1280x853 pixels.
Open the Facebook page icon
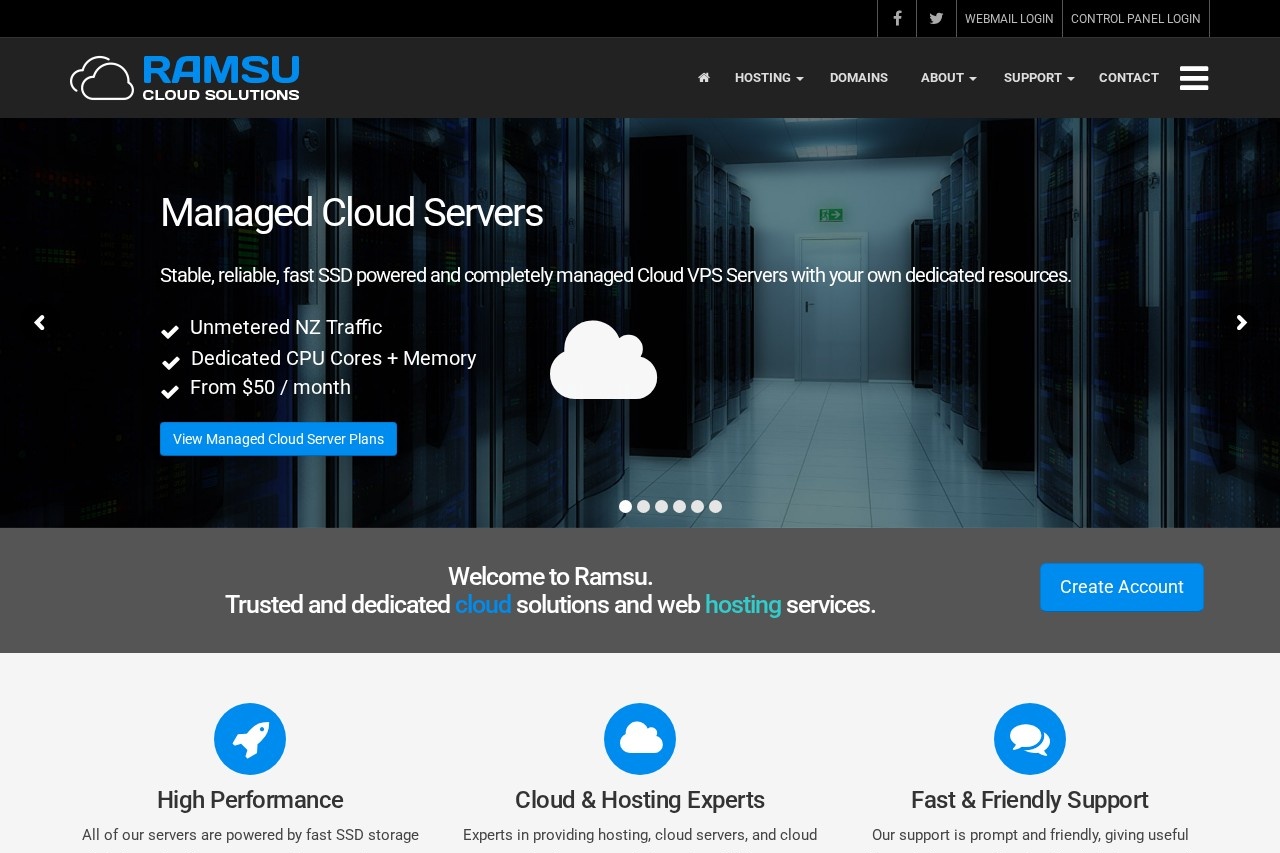(x=897, y=19)
